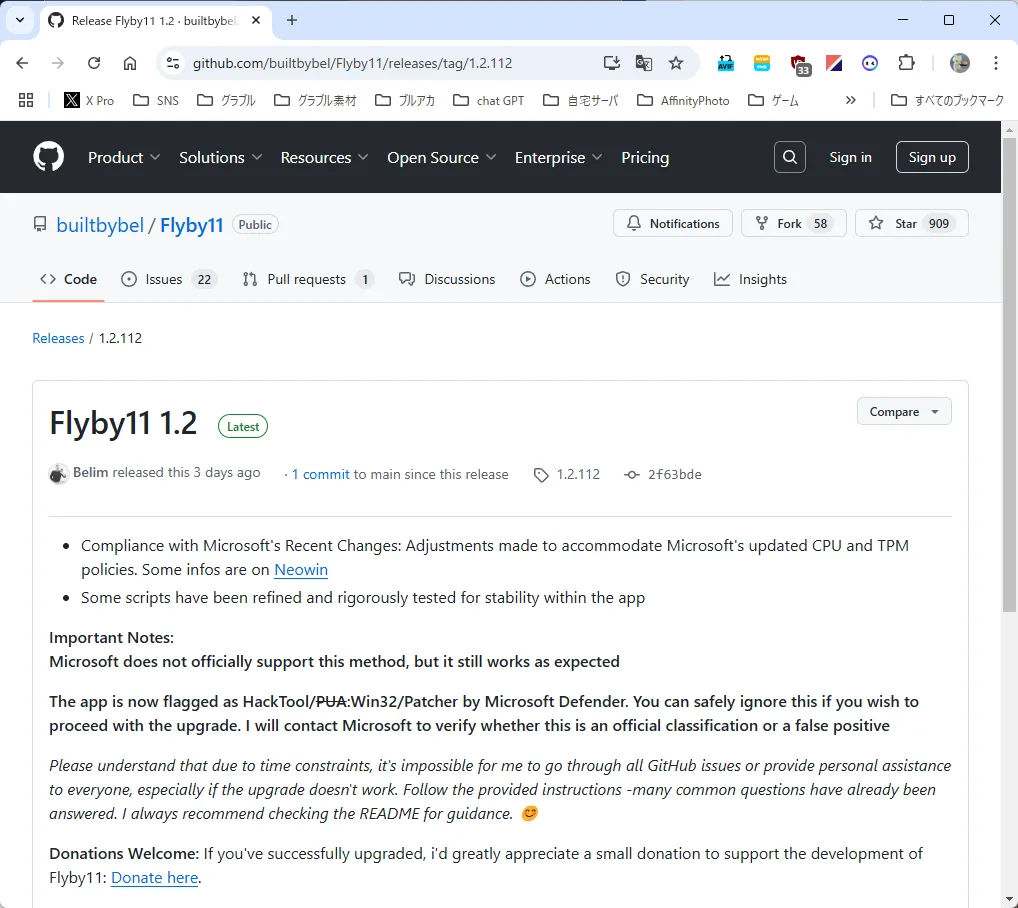
Task: Click the Belim author name
Action: tap(90, 472)
